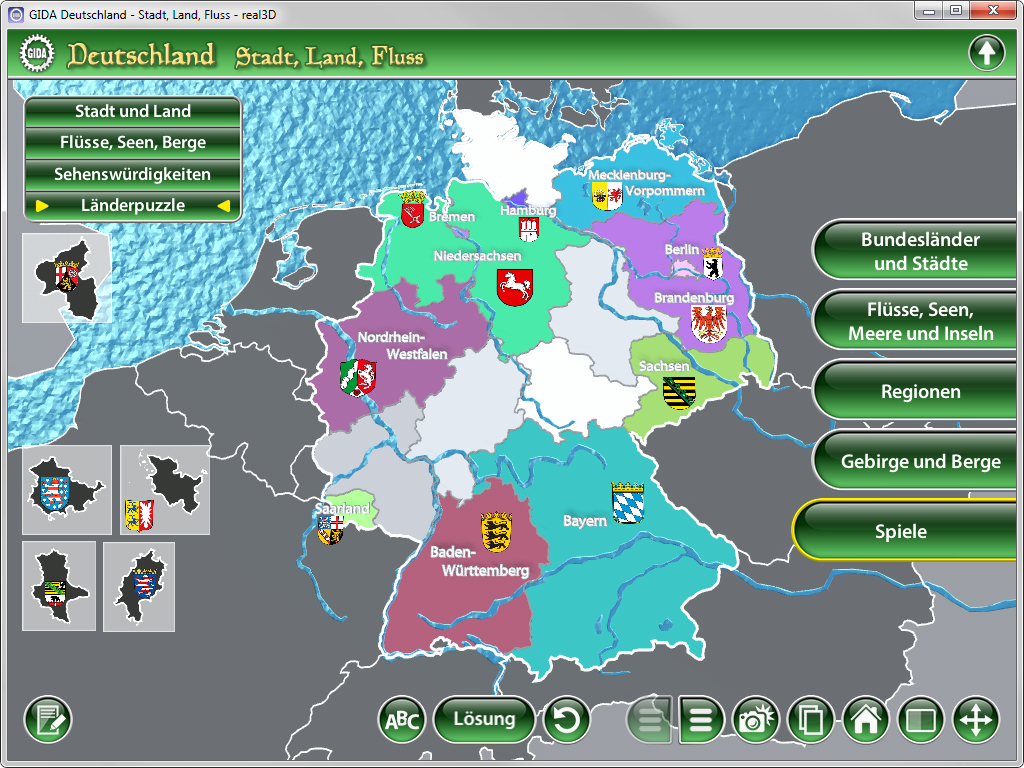The width and height of the screenshot is (1024, 768).
Task: Open the Flüsse, Seen, Berge menu
Action: tap(133, 142)
